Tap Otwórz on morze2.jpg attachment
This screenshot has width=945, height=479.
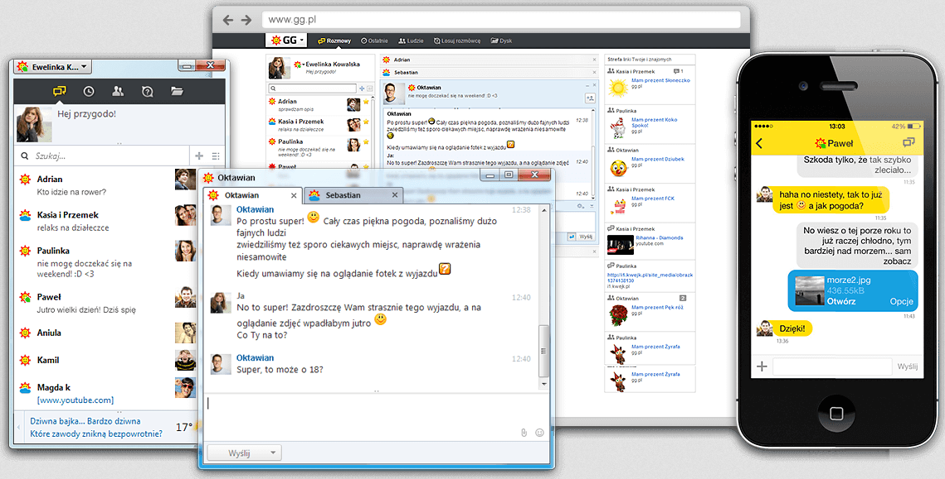(841, 301)
